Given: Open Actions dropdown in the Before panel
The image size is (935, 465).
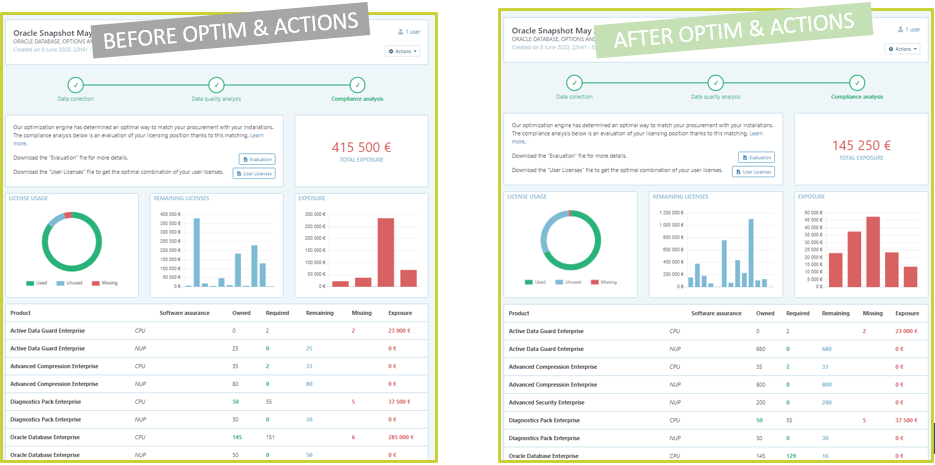Looking at the screenshot, I should click(403, 51).
